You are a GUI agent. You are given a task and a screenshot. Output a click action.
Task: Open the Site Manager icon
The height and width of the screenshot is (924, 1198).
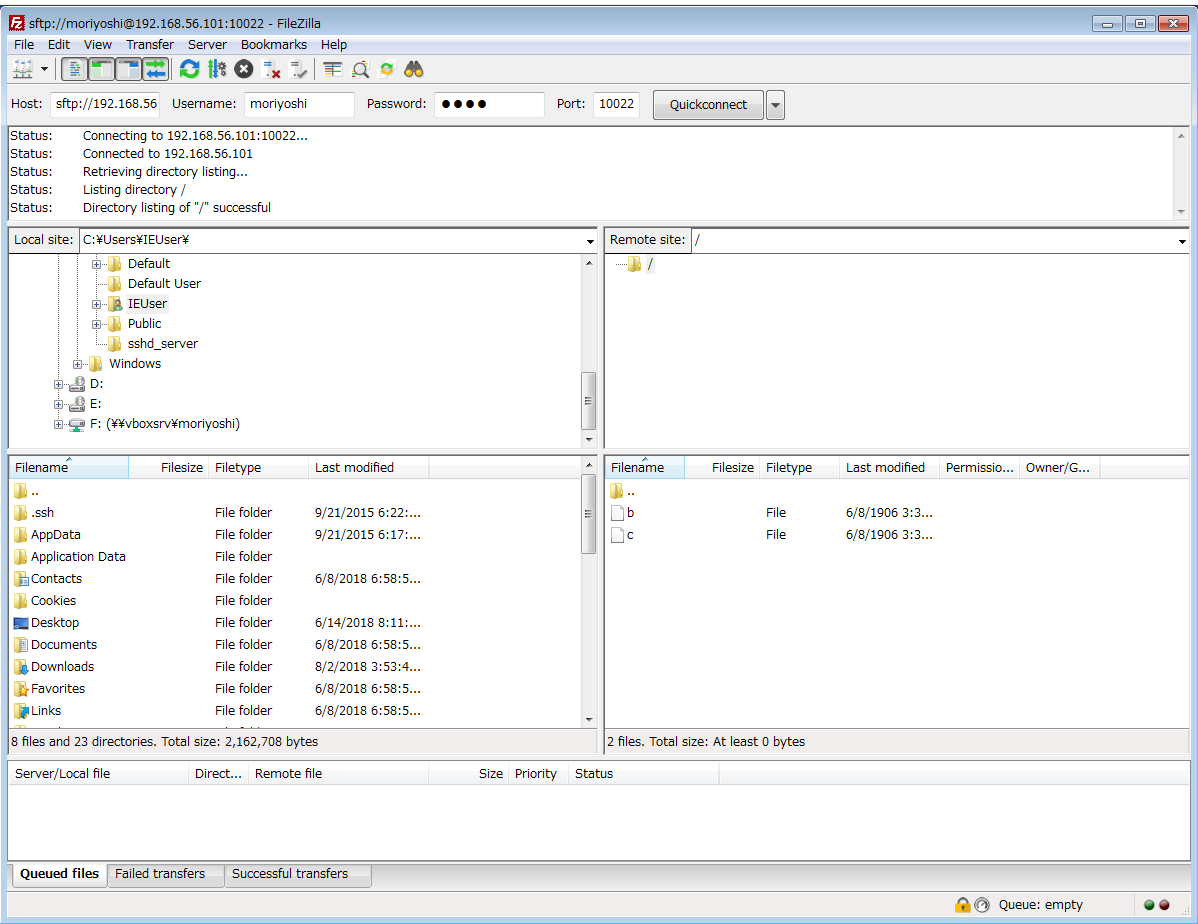(x=23, y=70)
